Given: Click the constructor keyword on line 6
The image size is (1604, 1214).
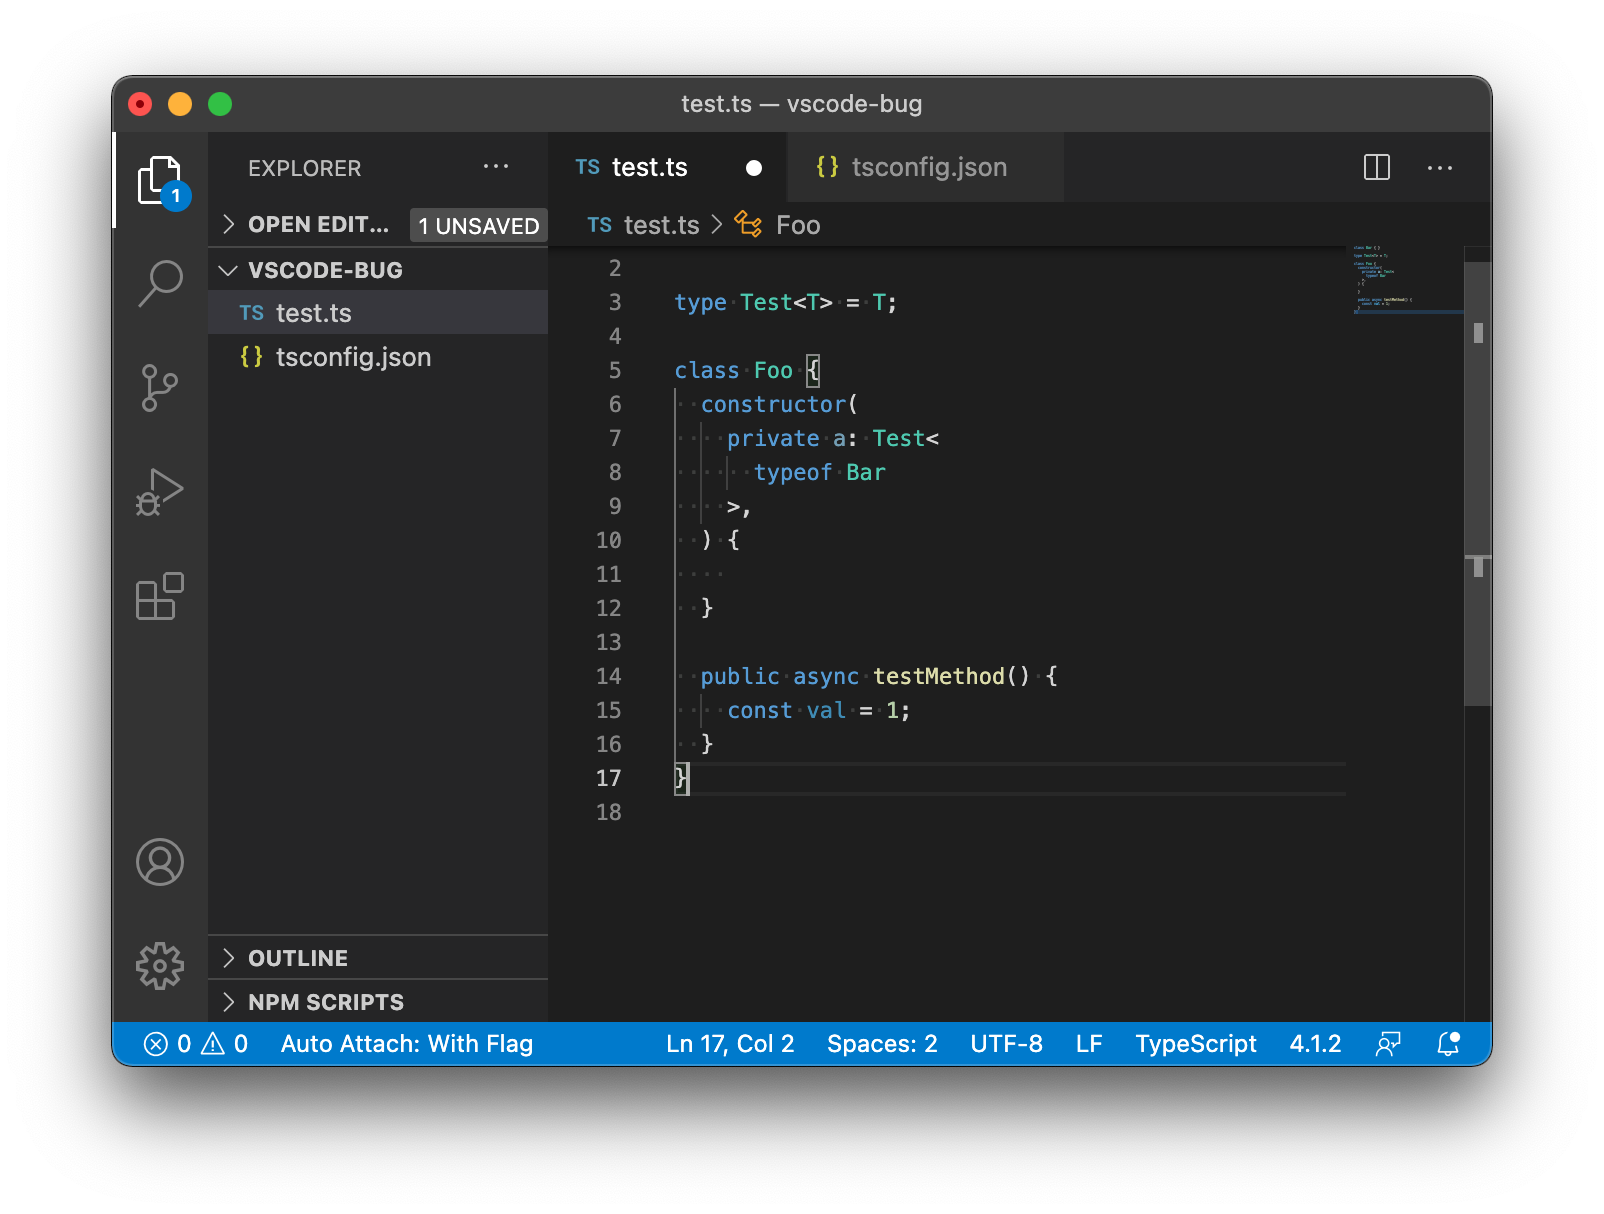Looking at the screenshot, I should click(774, 404).
